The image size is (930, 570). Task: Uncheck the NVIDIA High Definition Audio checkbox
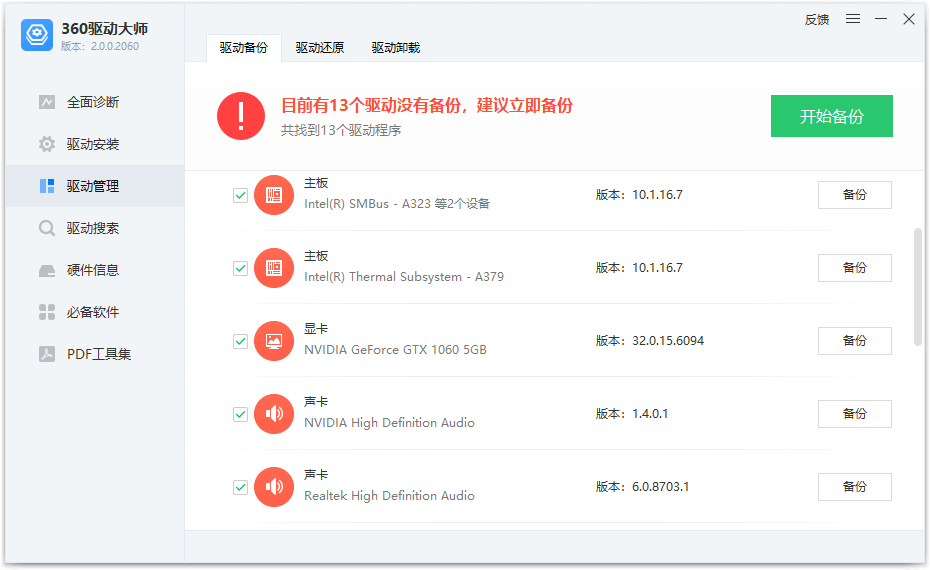coord(240,414)
